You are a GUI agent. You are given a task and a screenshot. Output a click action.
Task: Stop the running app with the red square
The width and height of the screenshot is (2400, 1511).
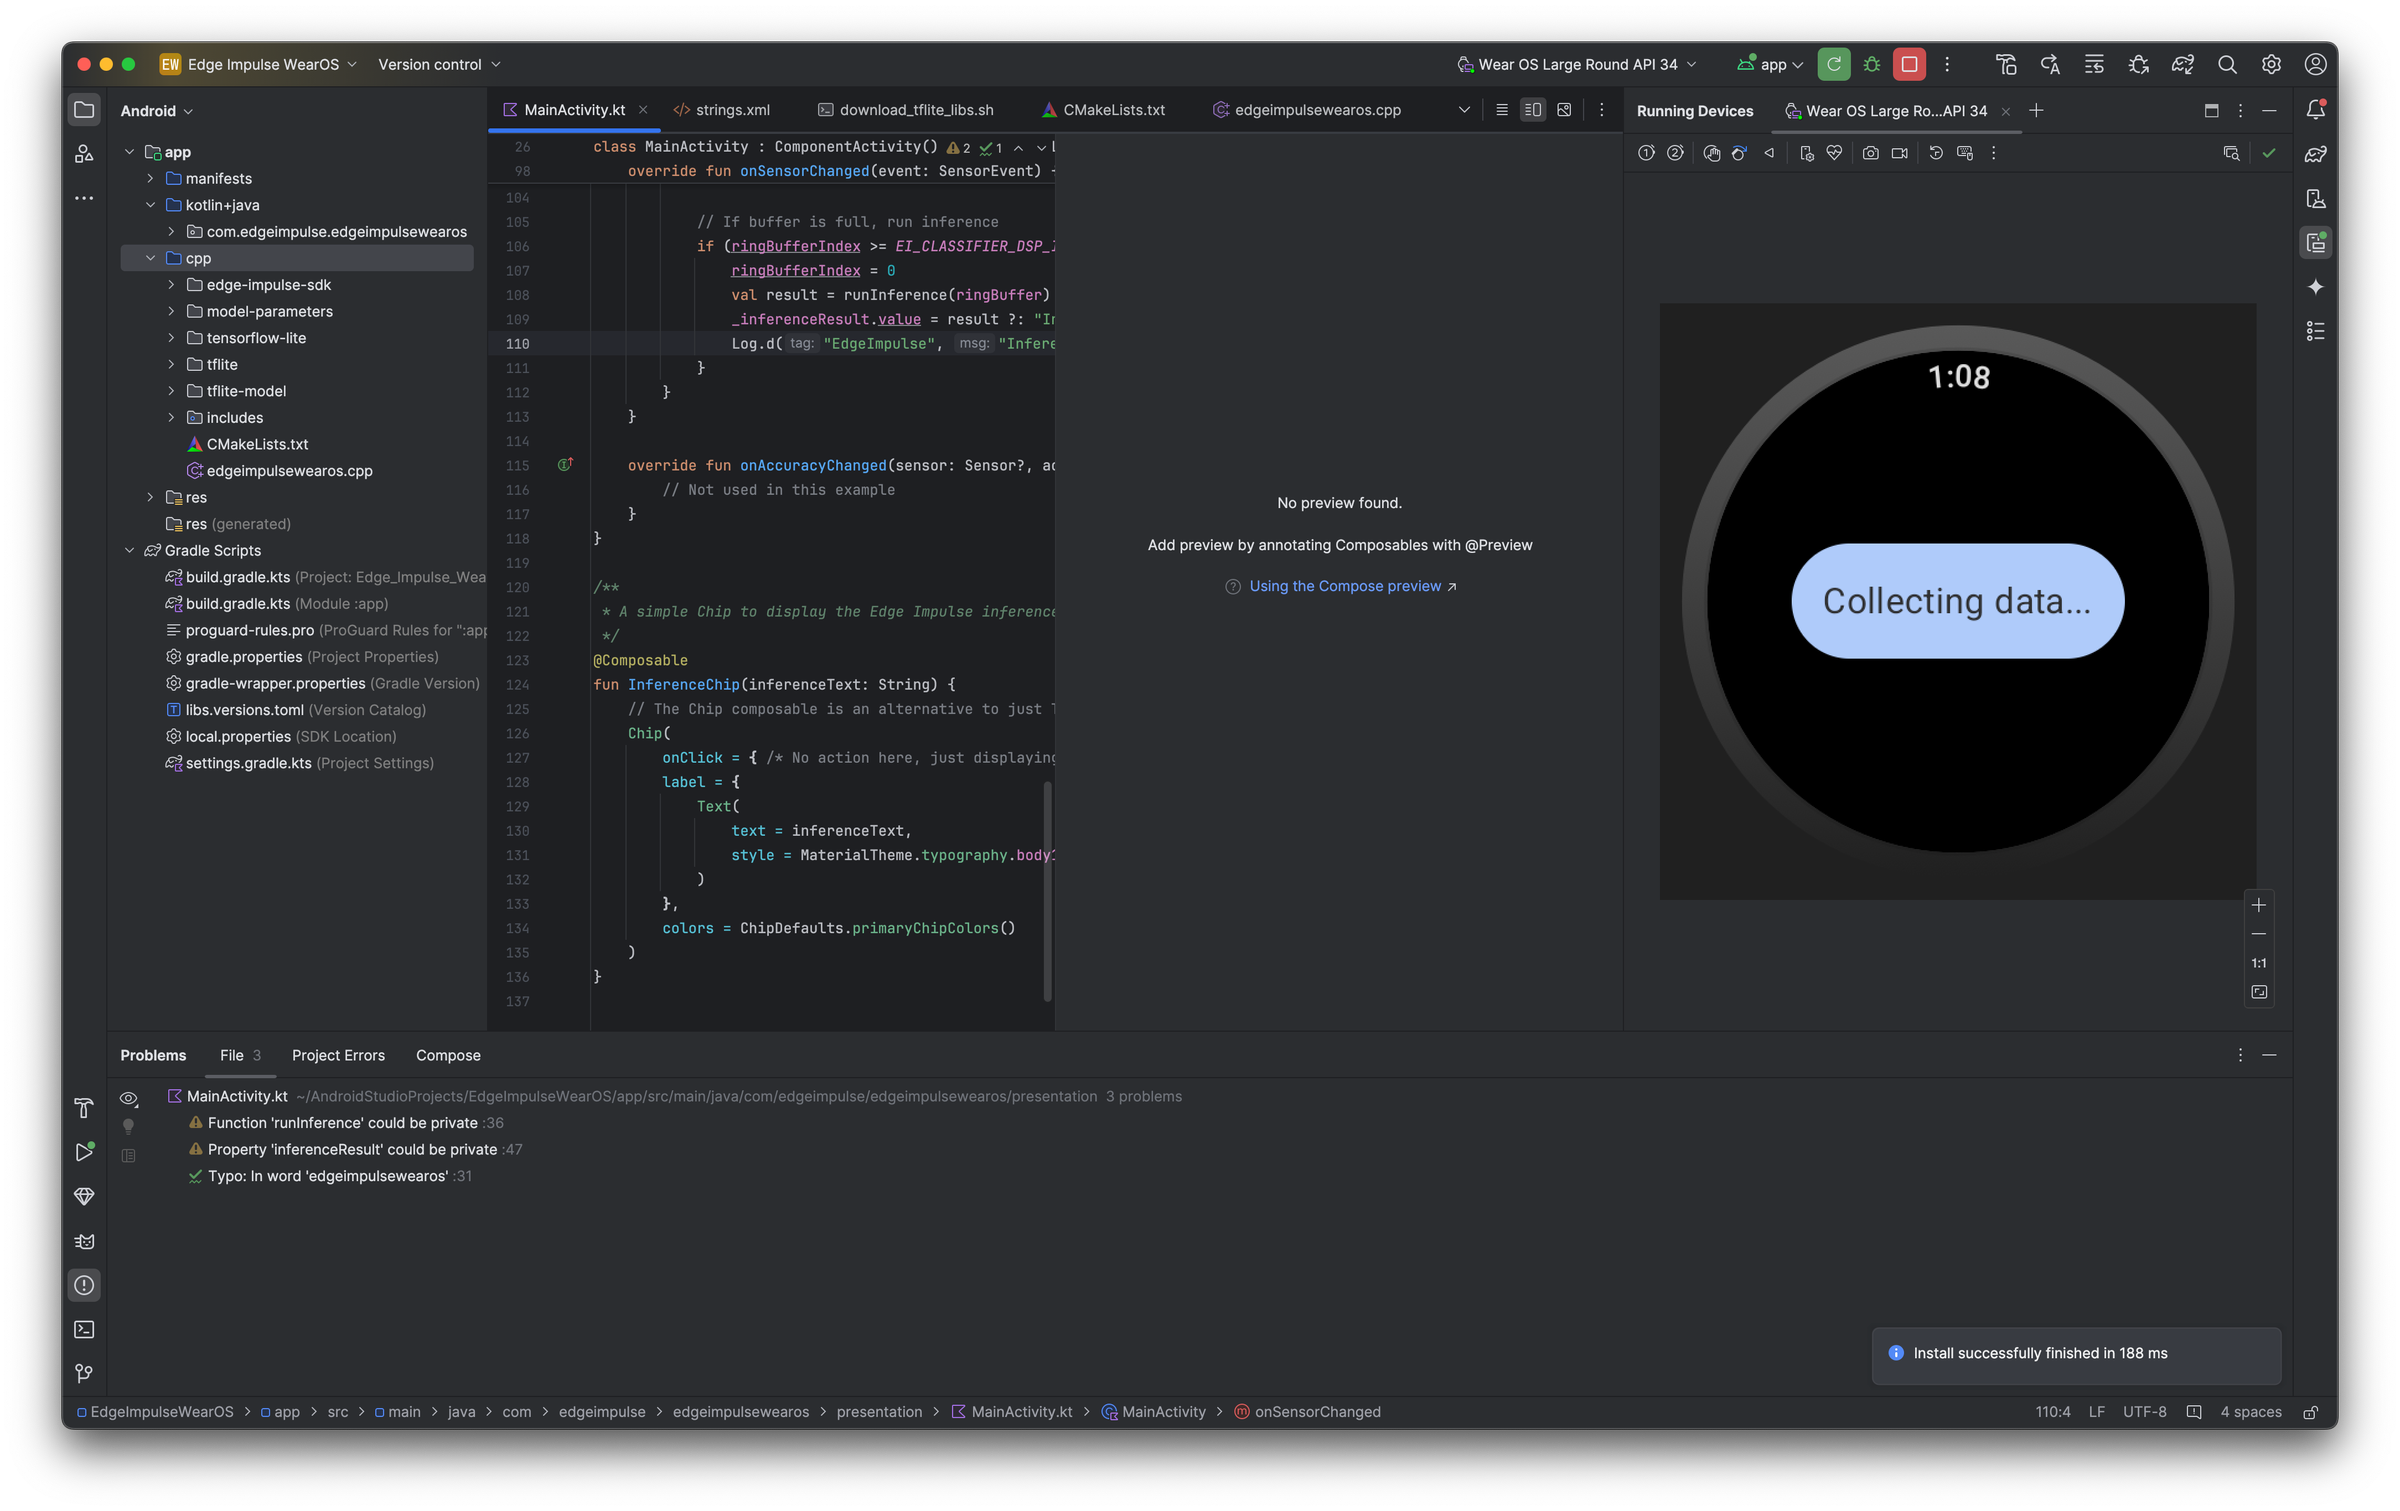click(x=1909, y=63)
